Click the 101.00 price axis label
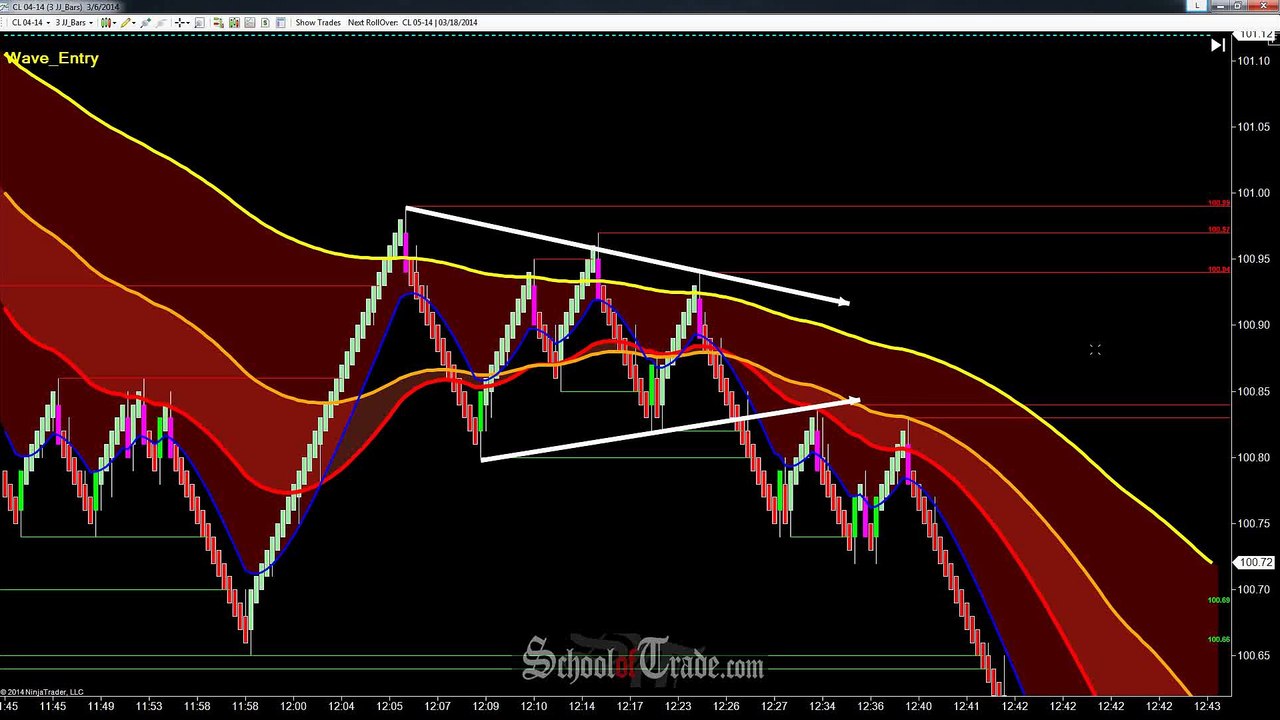This screenshot has width=1280, height=720. [x=1253, y=193]
